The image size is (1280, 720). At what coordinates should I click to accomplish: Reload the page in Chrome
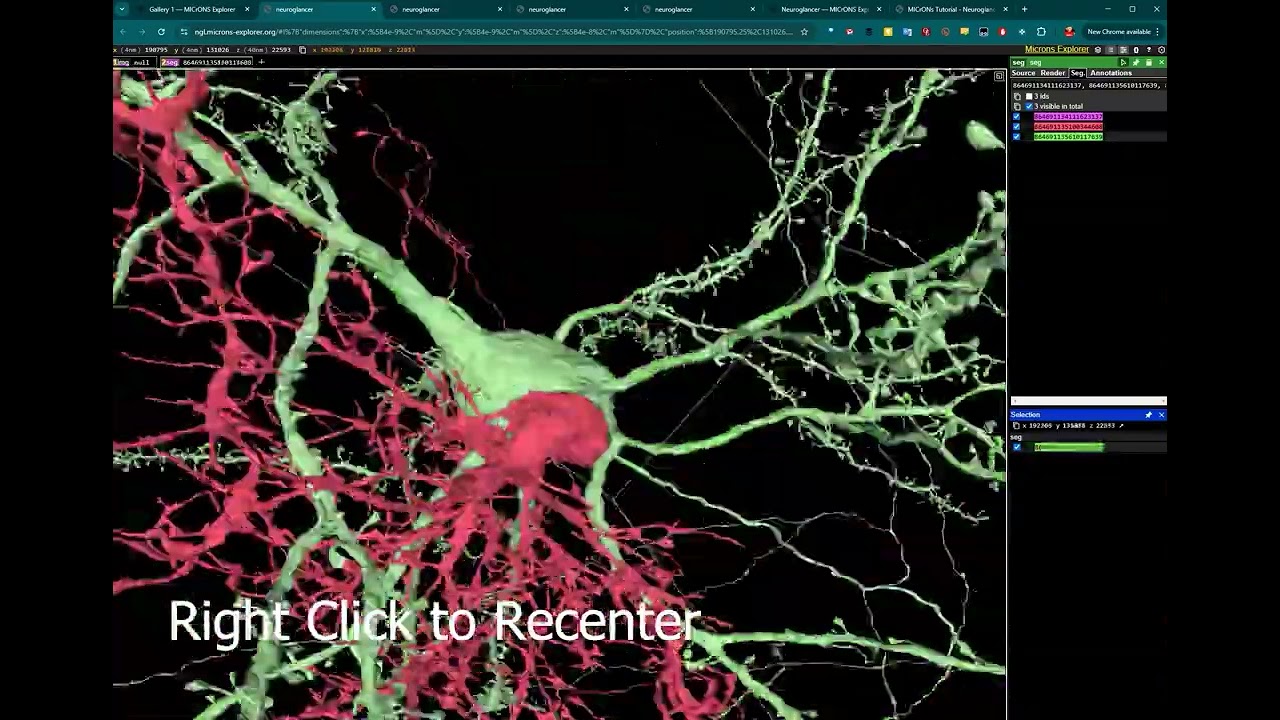pyautogui.click(x=161, y=32)
